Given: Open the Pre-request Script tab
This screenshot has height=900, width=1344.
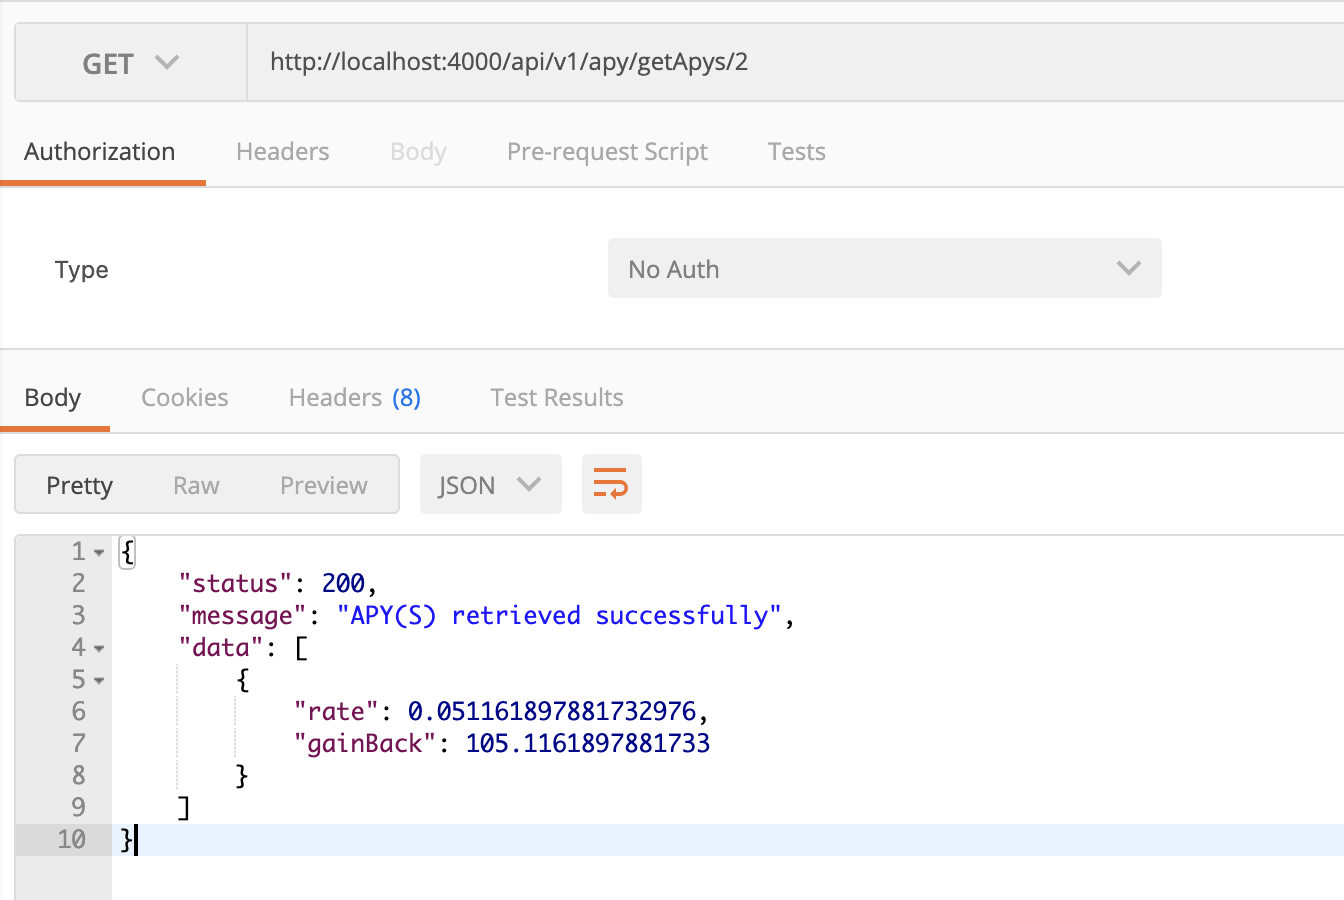Looking at the screenshot, I should pyautogui.click(x=606, y=151).
